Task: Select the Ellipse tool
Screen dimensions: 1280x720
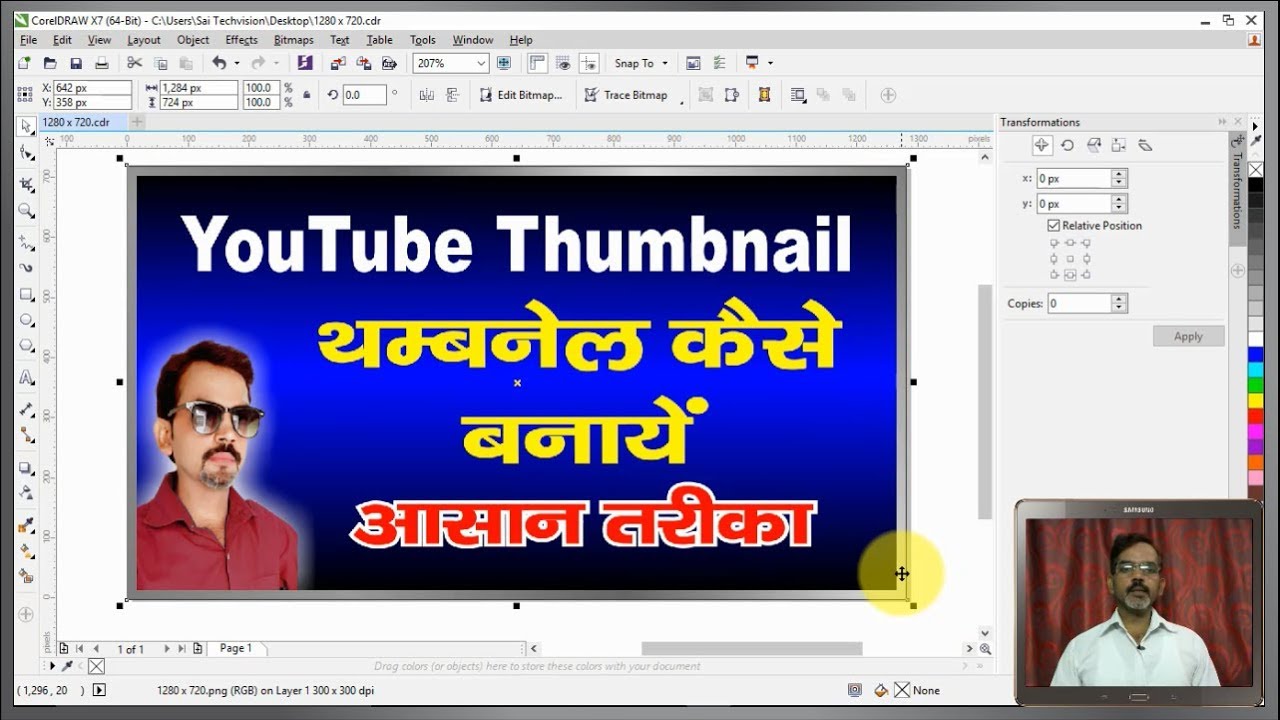Action: (x=26, y=320)
